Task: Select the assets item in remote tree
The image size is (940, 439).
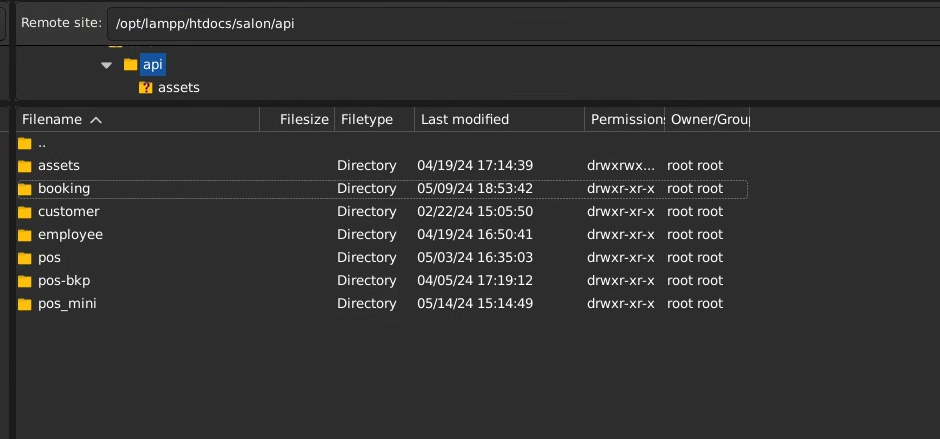Action: (x=178, y=87)
